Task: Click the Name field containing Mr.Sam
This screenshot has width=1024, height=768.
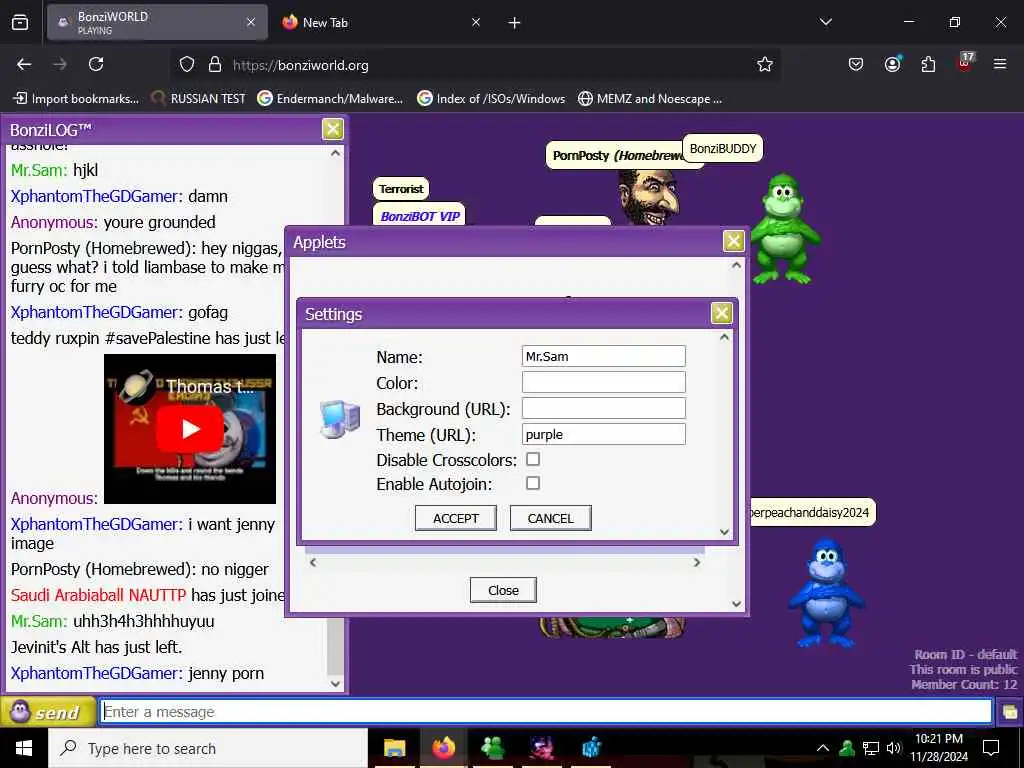Action: 603,356
